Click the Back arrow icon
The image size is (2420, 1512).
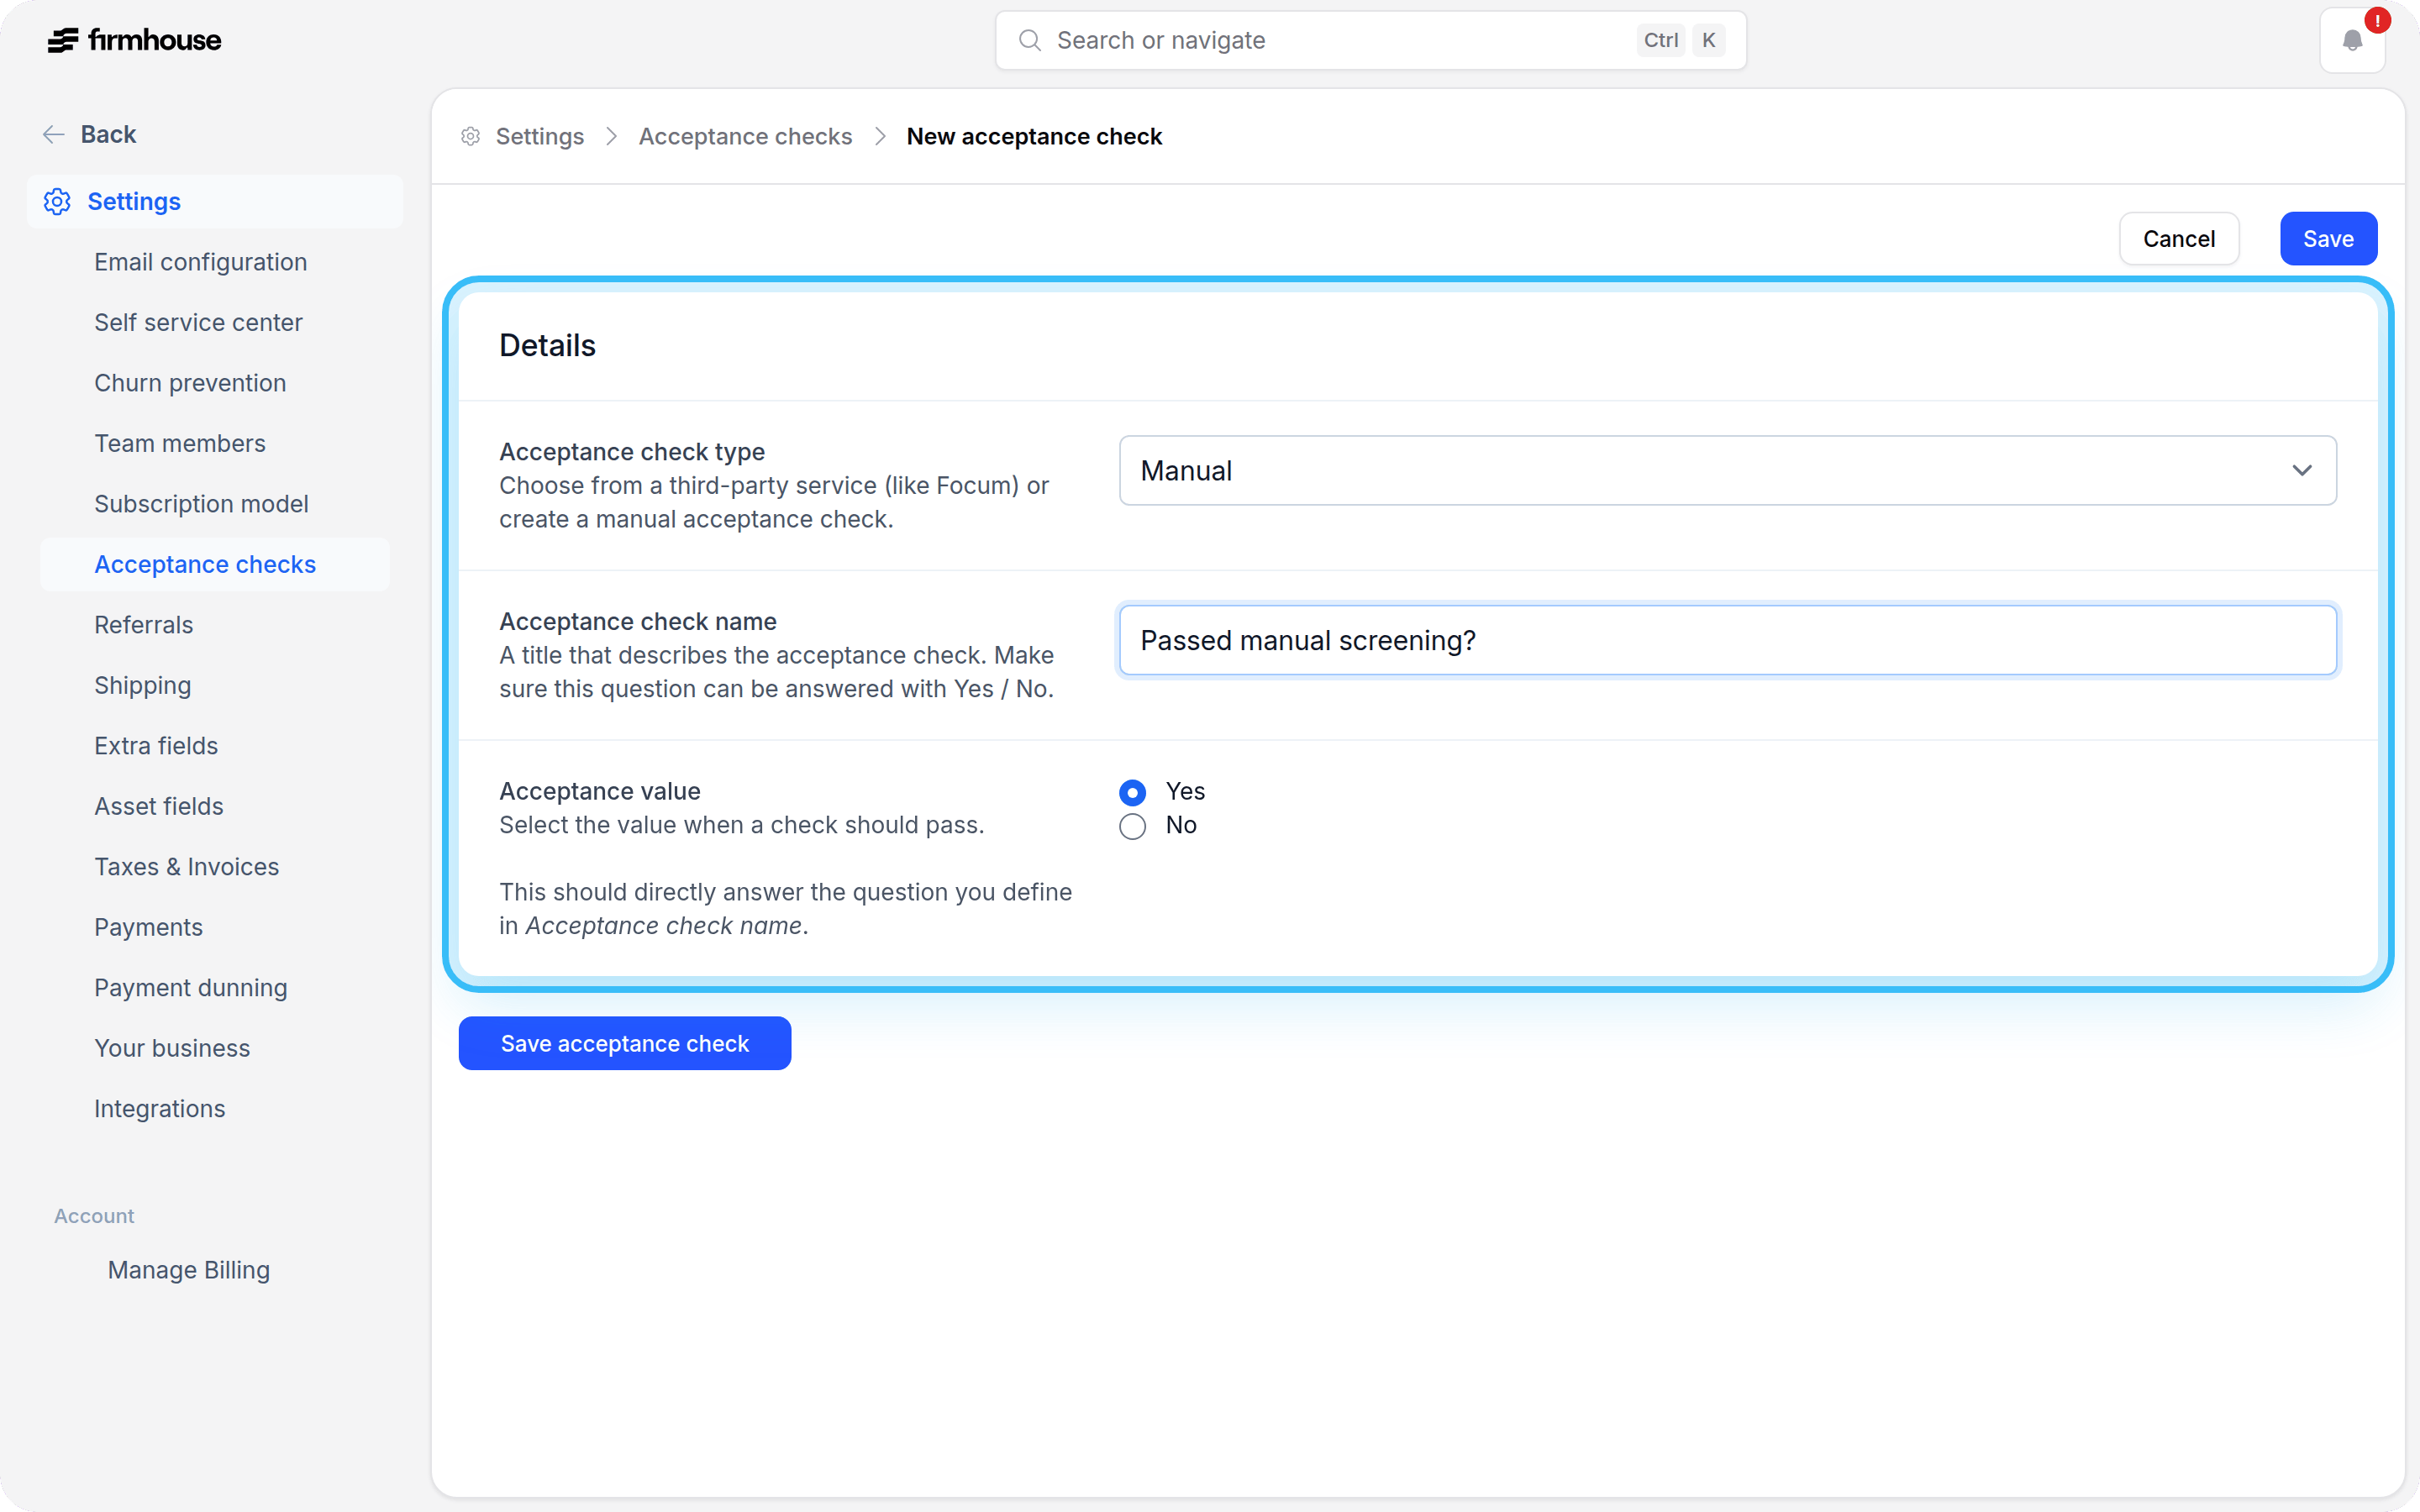pos(54,134)
